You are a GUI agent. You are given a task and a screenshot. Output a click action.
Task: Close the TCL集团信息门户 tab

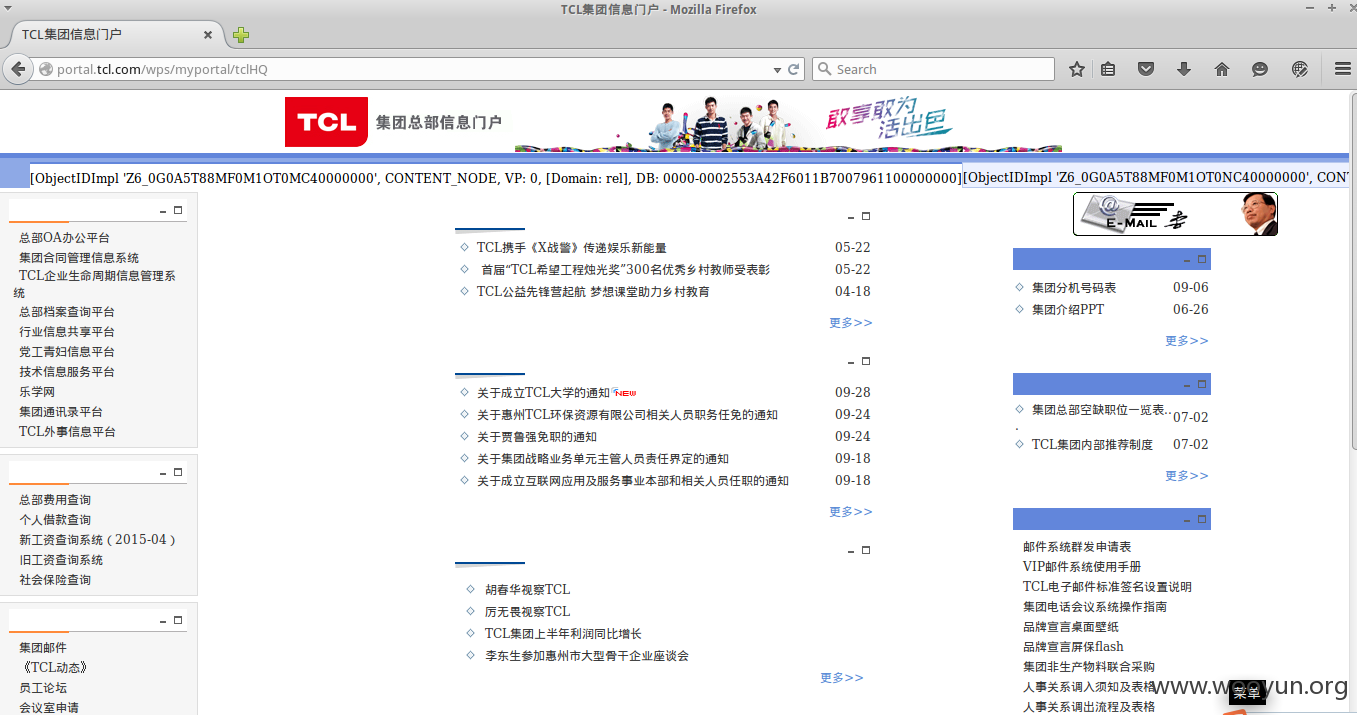click(208, 34)
